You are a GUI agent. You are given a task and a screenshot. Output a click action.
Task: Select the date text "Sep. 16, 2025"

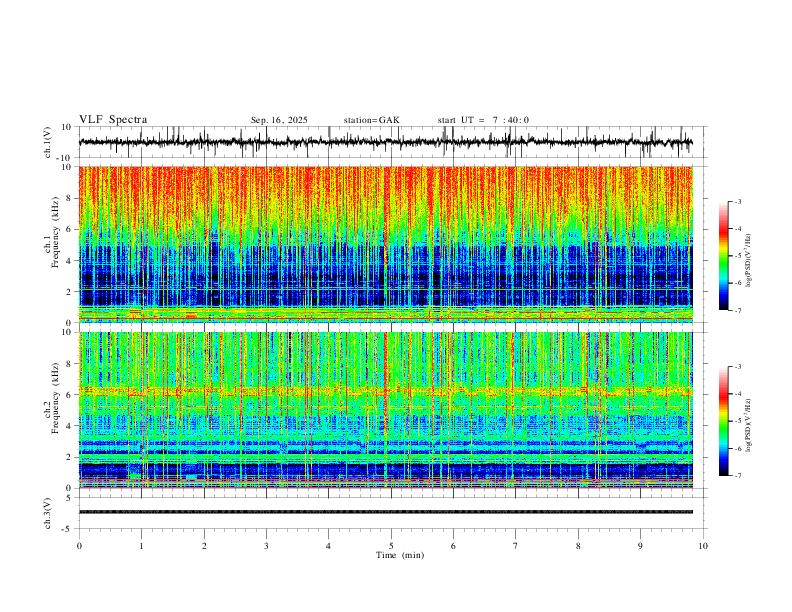[279, 120]
